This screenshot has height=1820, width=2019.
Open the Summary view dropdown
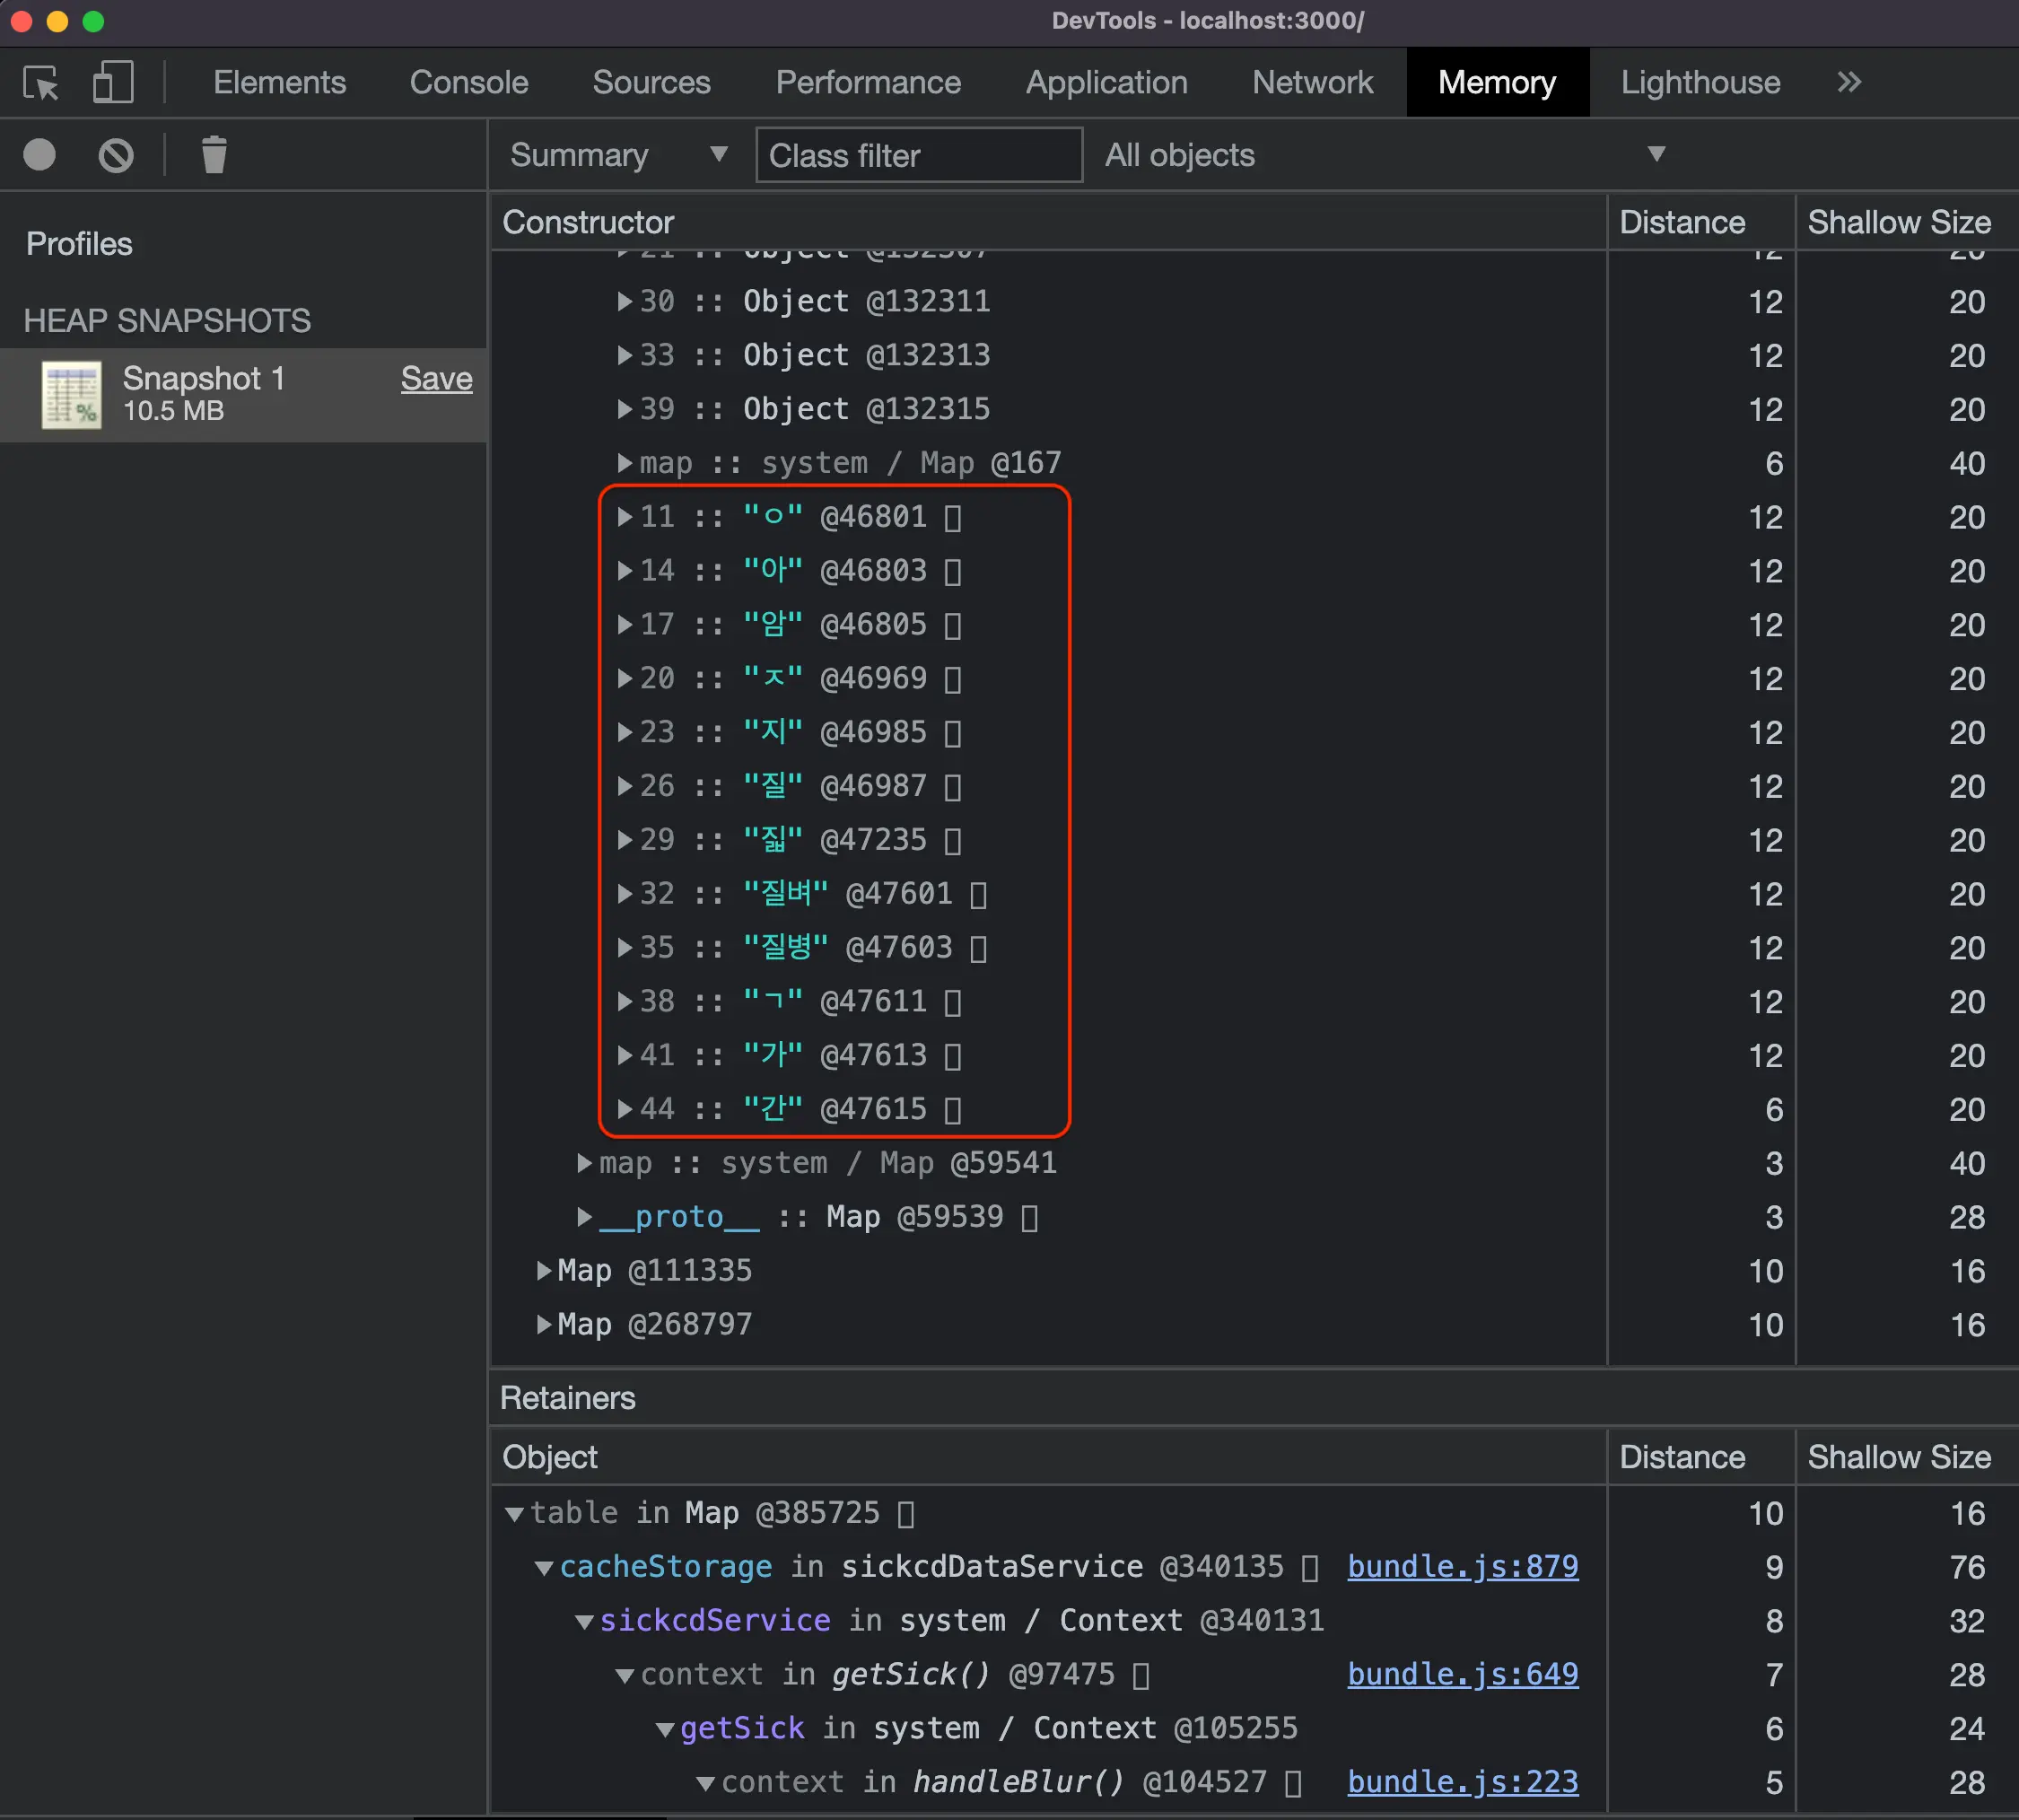618,155
